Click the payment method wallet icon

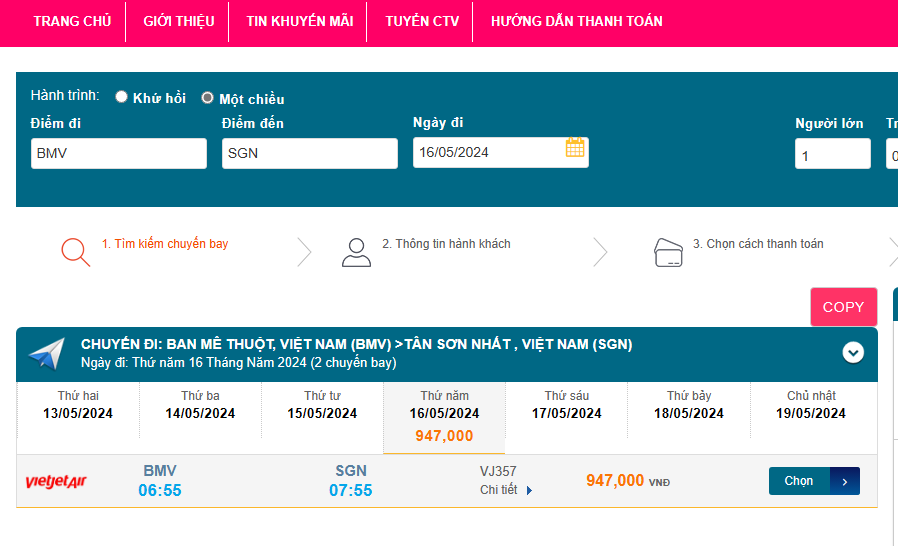668,252
